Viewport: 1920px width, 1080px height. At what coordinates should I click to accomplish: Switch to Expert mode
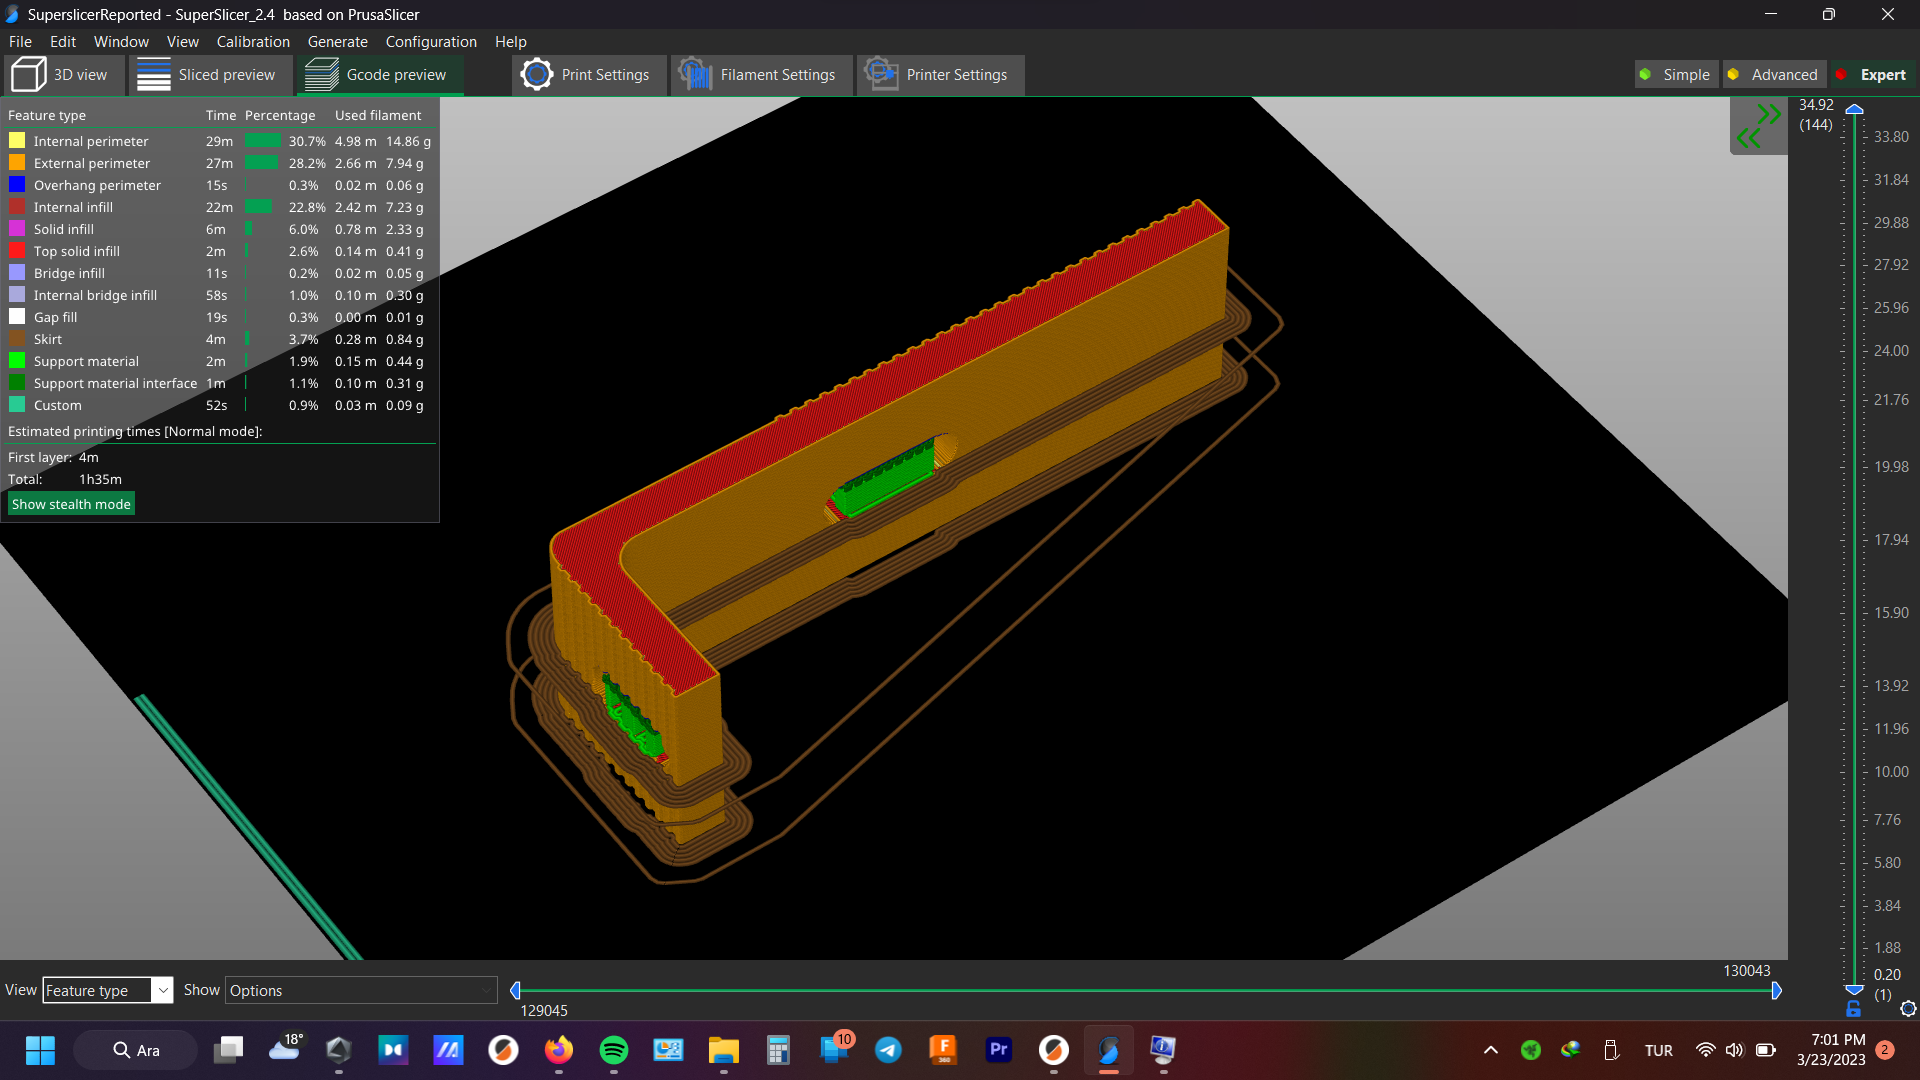point(1872,75)
